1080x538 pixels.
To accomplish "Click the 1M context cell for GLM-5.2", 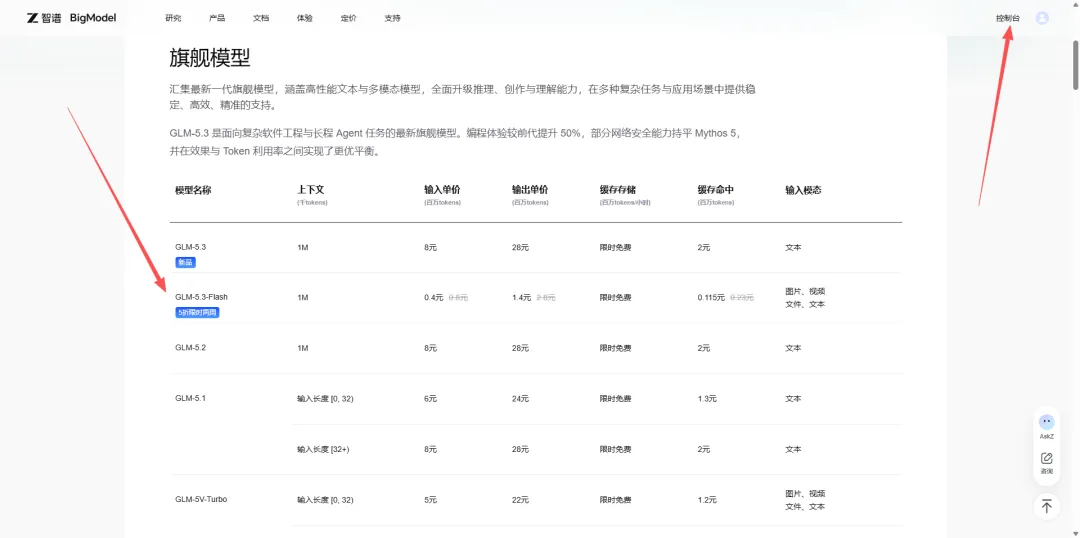I will point(303,349).
